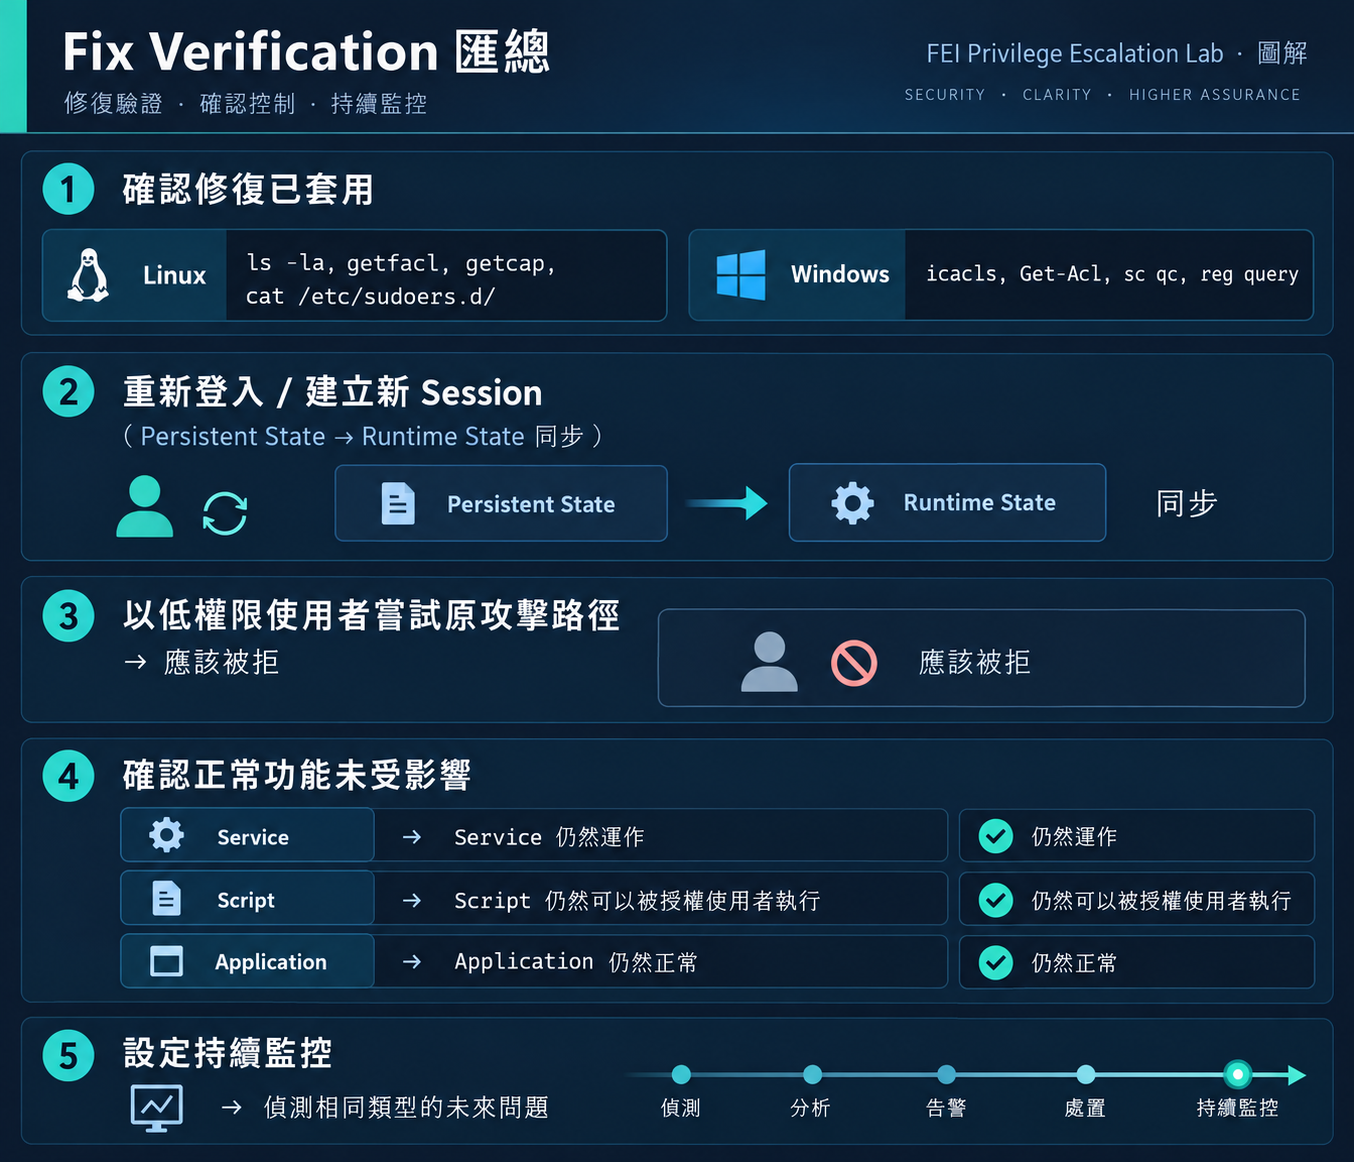Click the check mark next to 仍然正常
This screenshot has width=1354, height=1162.
tap(996, 963)
